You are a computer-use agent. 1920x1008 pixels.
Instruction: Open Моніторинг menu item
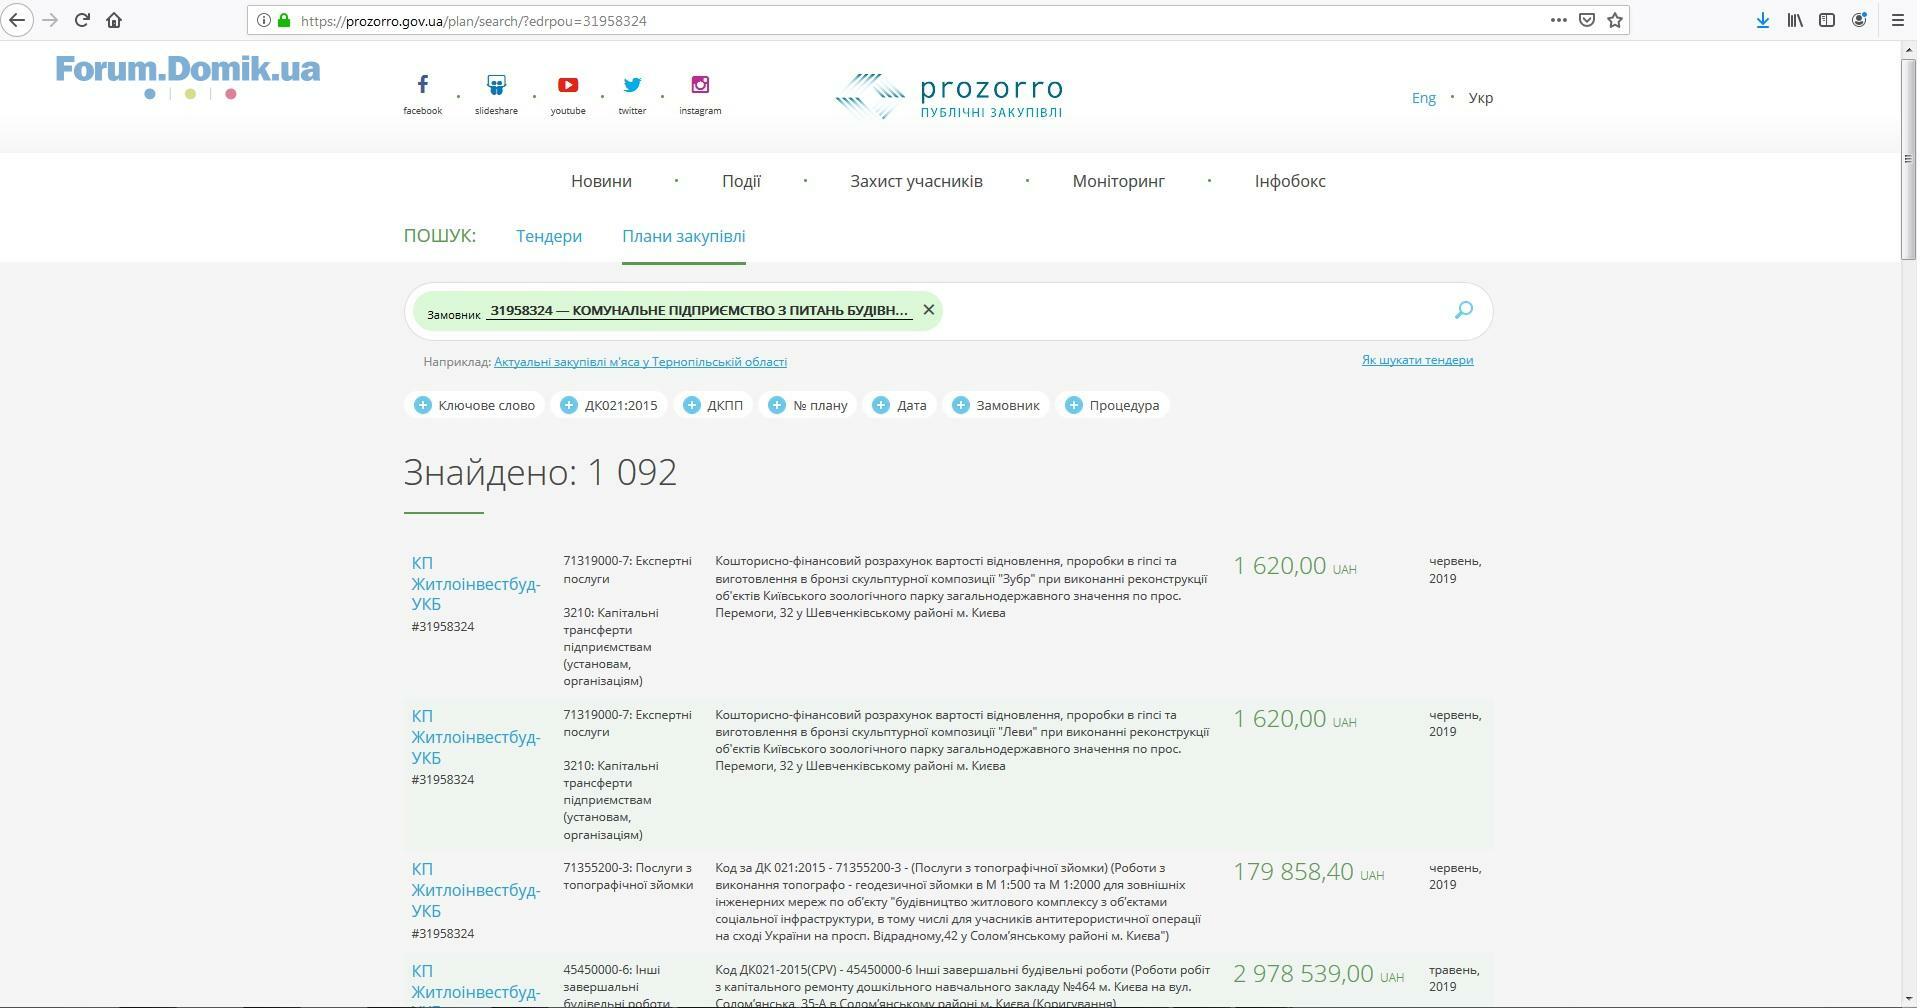[x=1118, y=181]
